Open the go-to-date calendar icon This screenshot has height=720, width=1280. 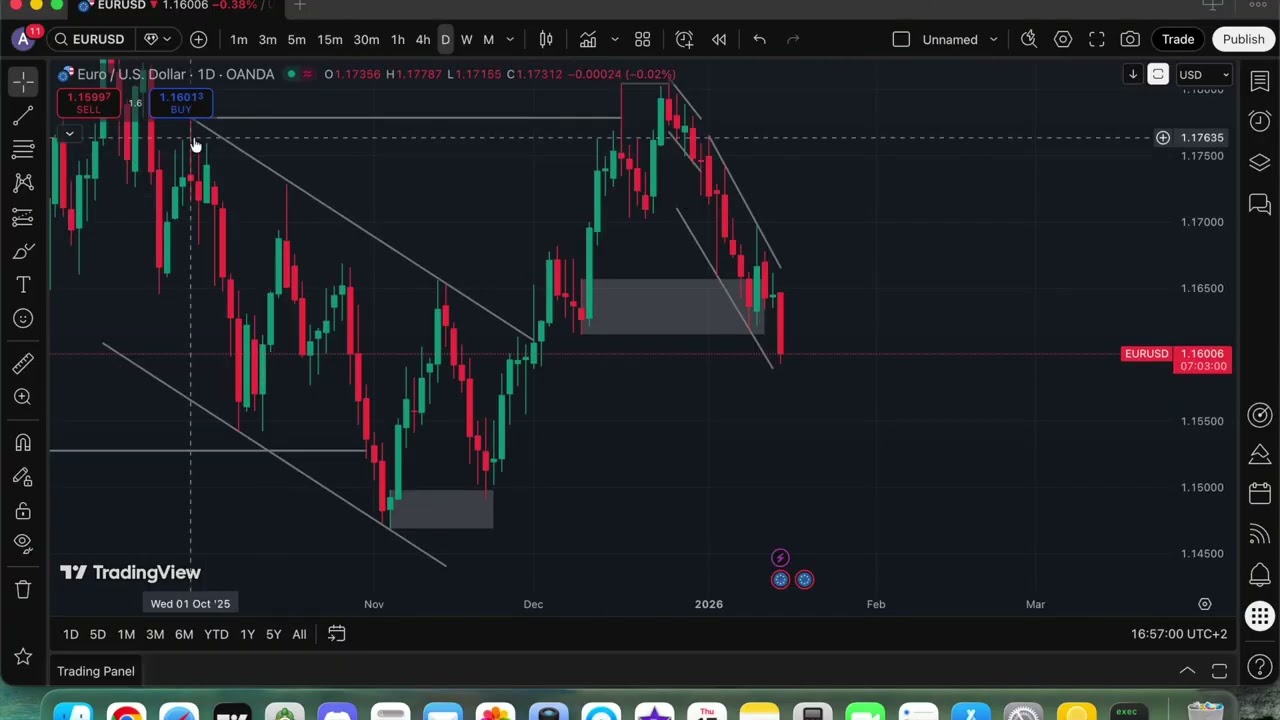coord(337,634)
